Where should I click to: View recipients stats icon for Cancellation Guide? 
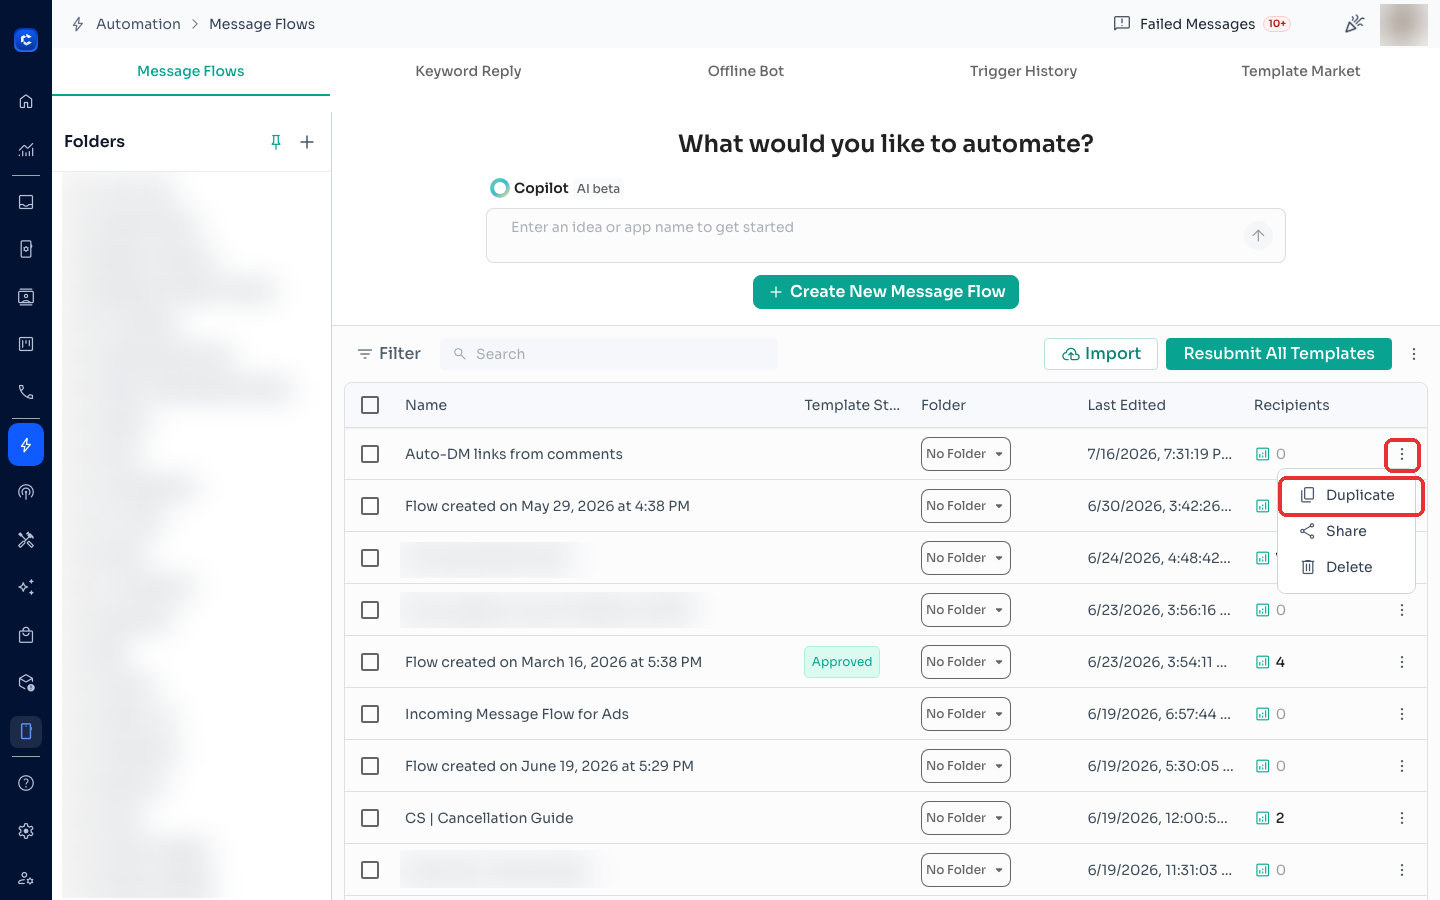(1262, 818)
